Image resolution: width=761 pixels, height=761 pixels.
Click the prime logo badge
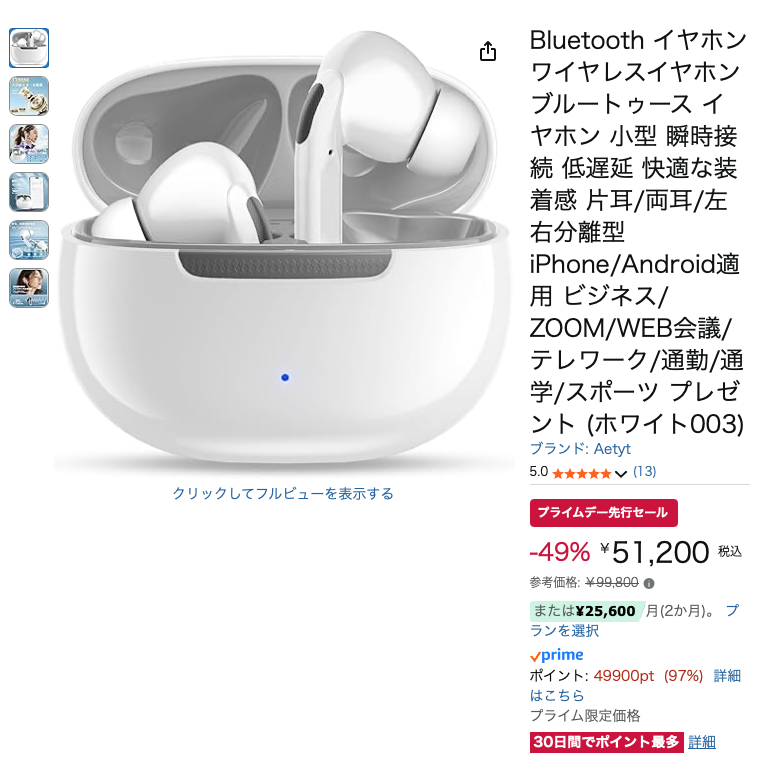[x=557, y=655]
